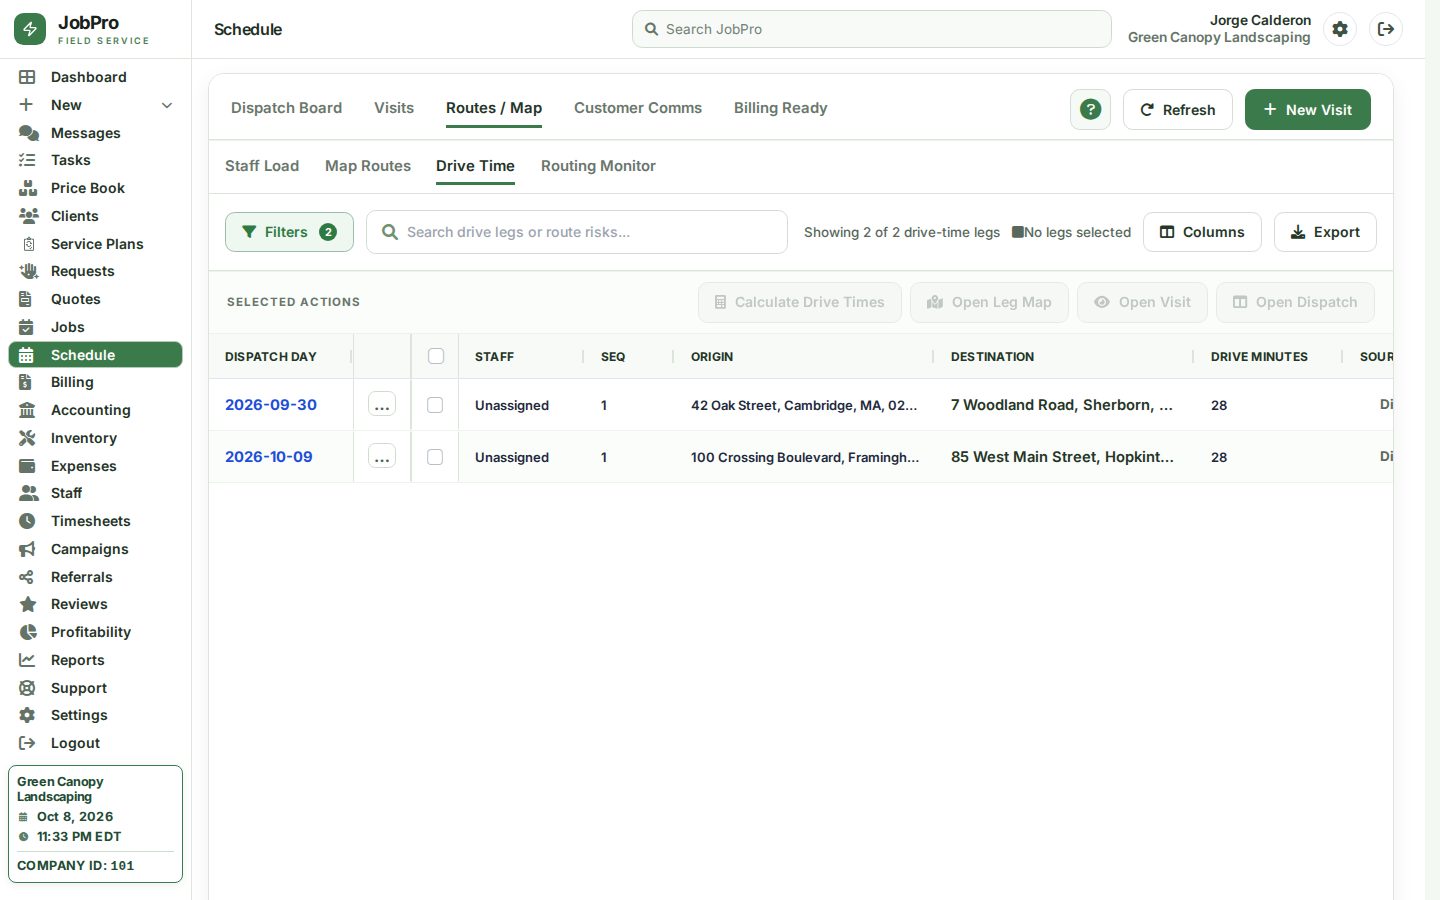Switch to the Routing Monitor sub-tab
The image size is (1440, 900).
pyautogui.click(x=598, y=166)
